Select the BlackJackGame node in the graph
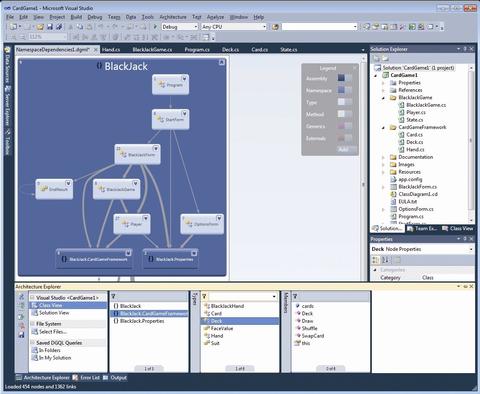Image resolution: width=480 pixels, height=394 pixels. (116, 189)
